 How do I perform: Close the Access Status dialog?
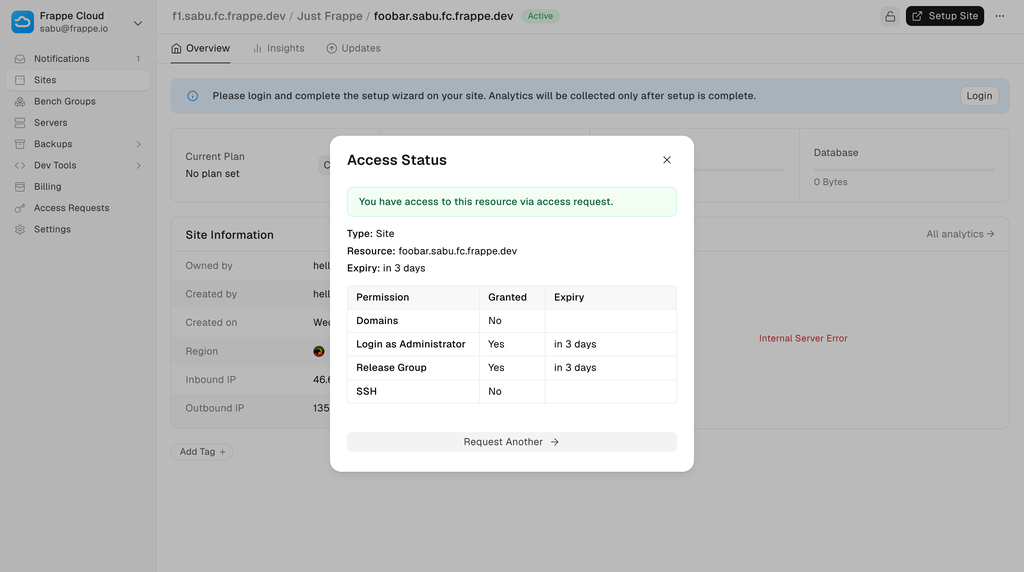(x=667, y=160)
